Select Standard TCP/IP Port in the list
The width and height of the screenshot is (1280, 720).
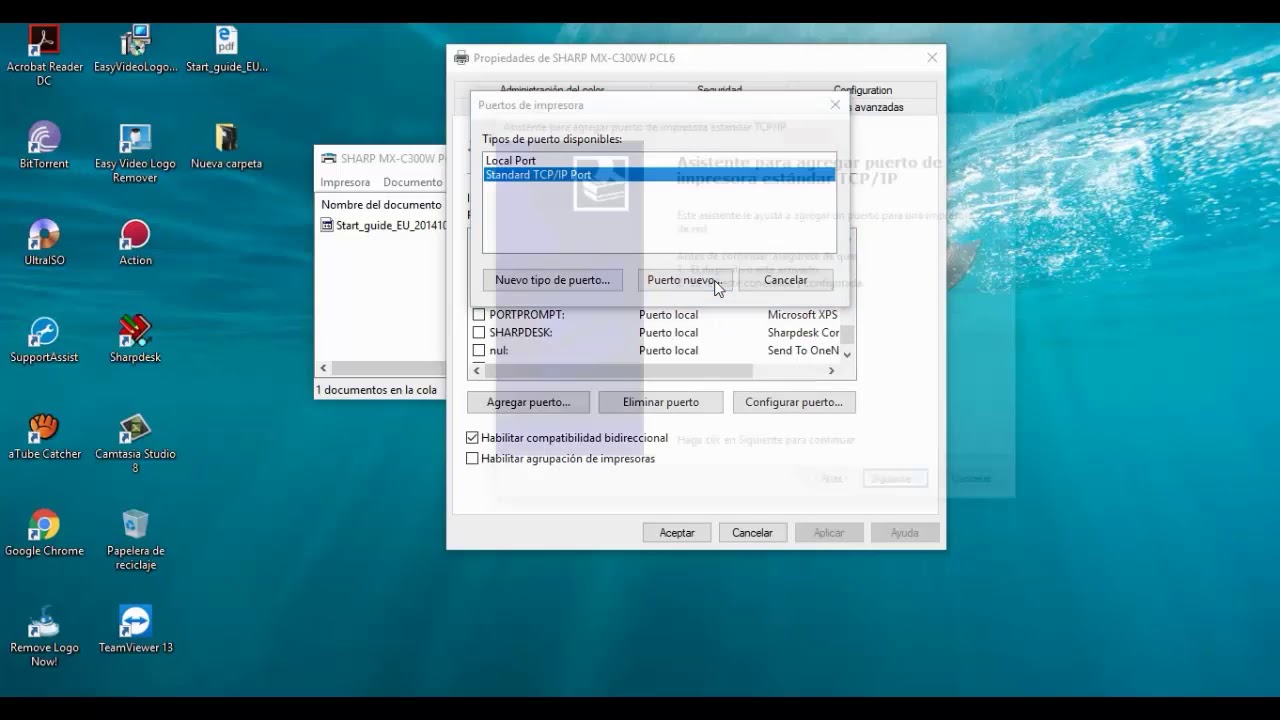click(659, 175)
